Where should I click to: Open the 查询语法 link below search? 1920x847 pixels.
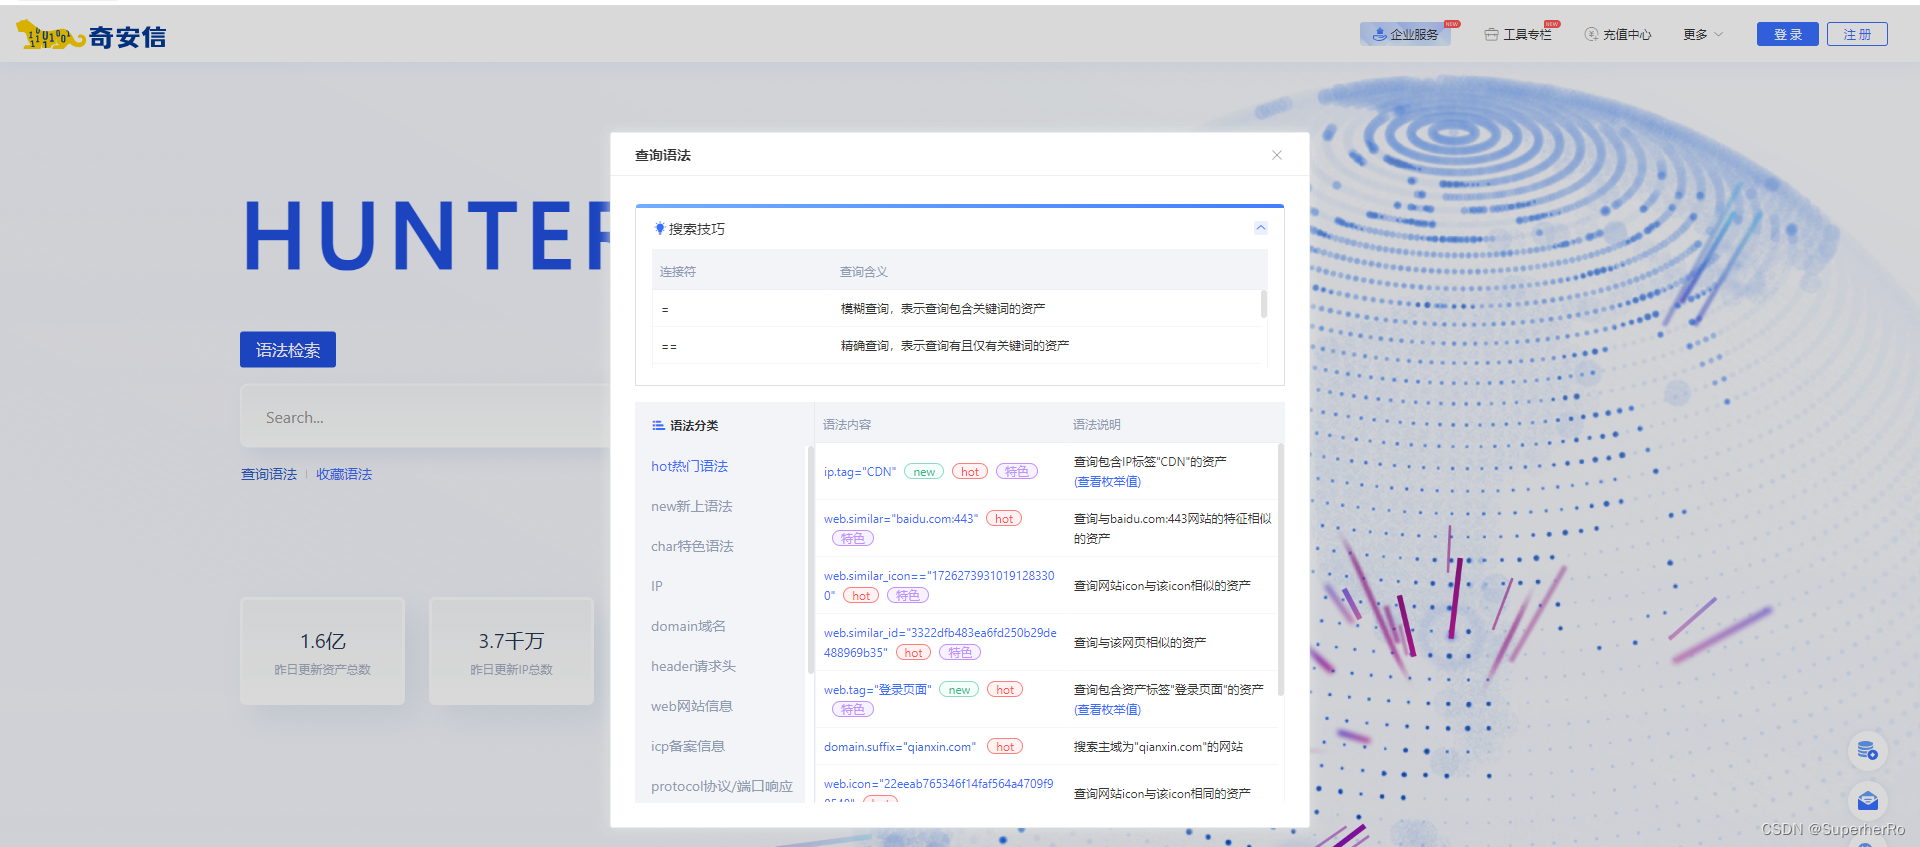[269, 474]
